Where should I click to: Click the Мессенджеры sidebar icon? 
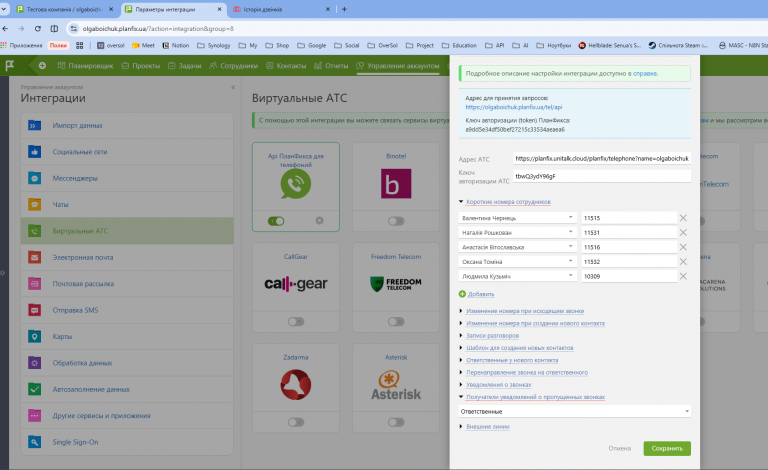(34, 178)
